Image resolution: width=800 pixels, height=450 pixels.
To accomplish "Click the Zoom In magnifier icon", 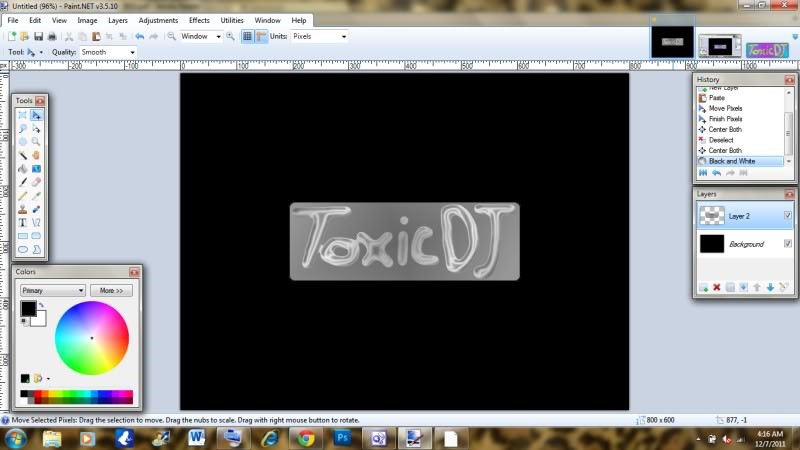I will point(231,36).
